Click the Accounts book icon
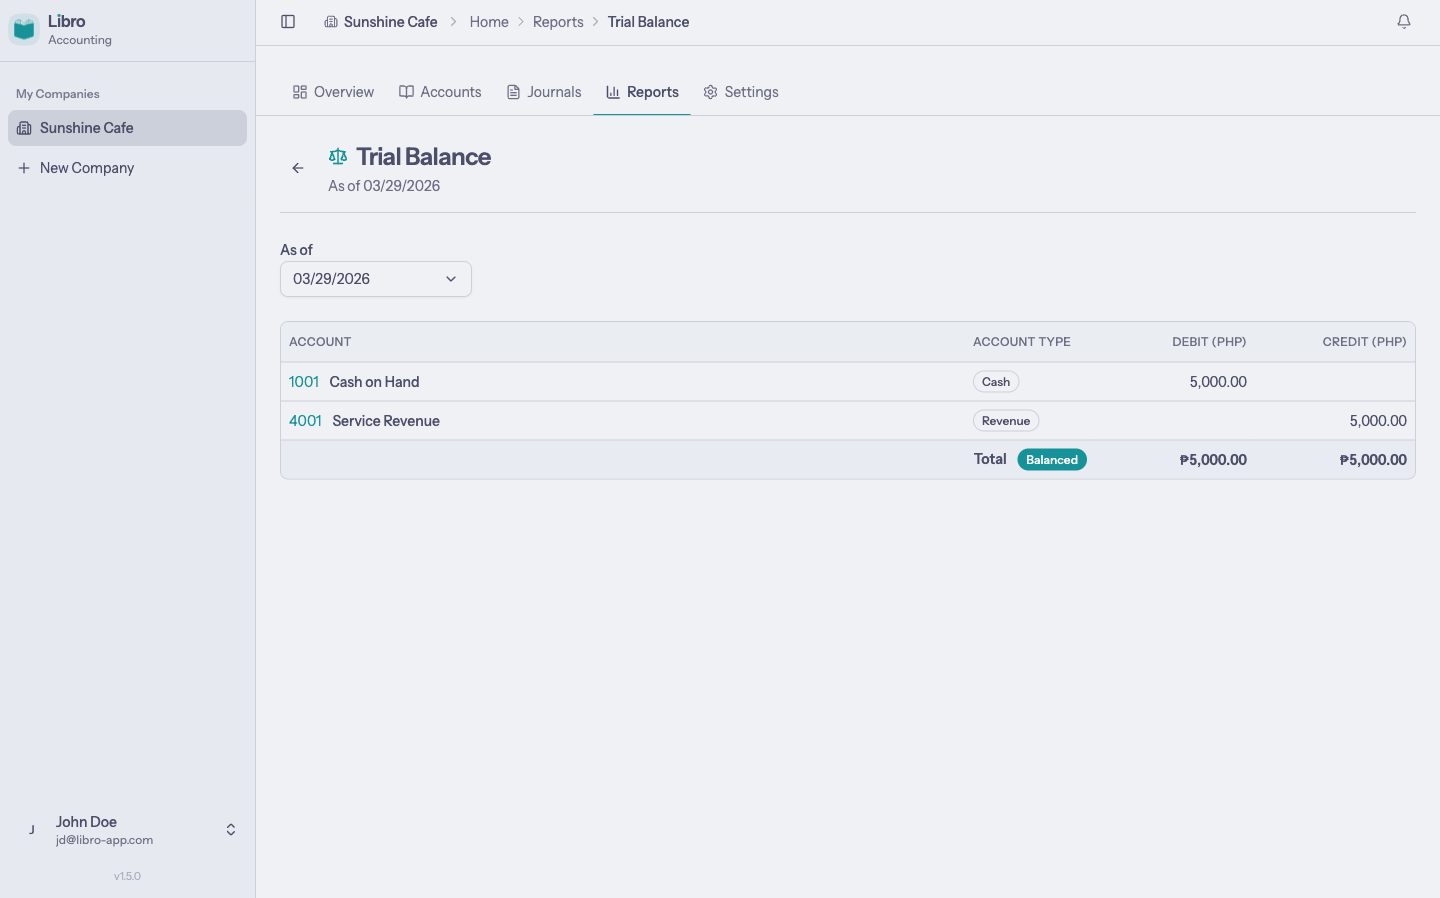Viewport: 1440px width, 898px height. tap(407, 91)
